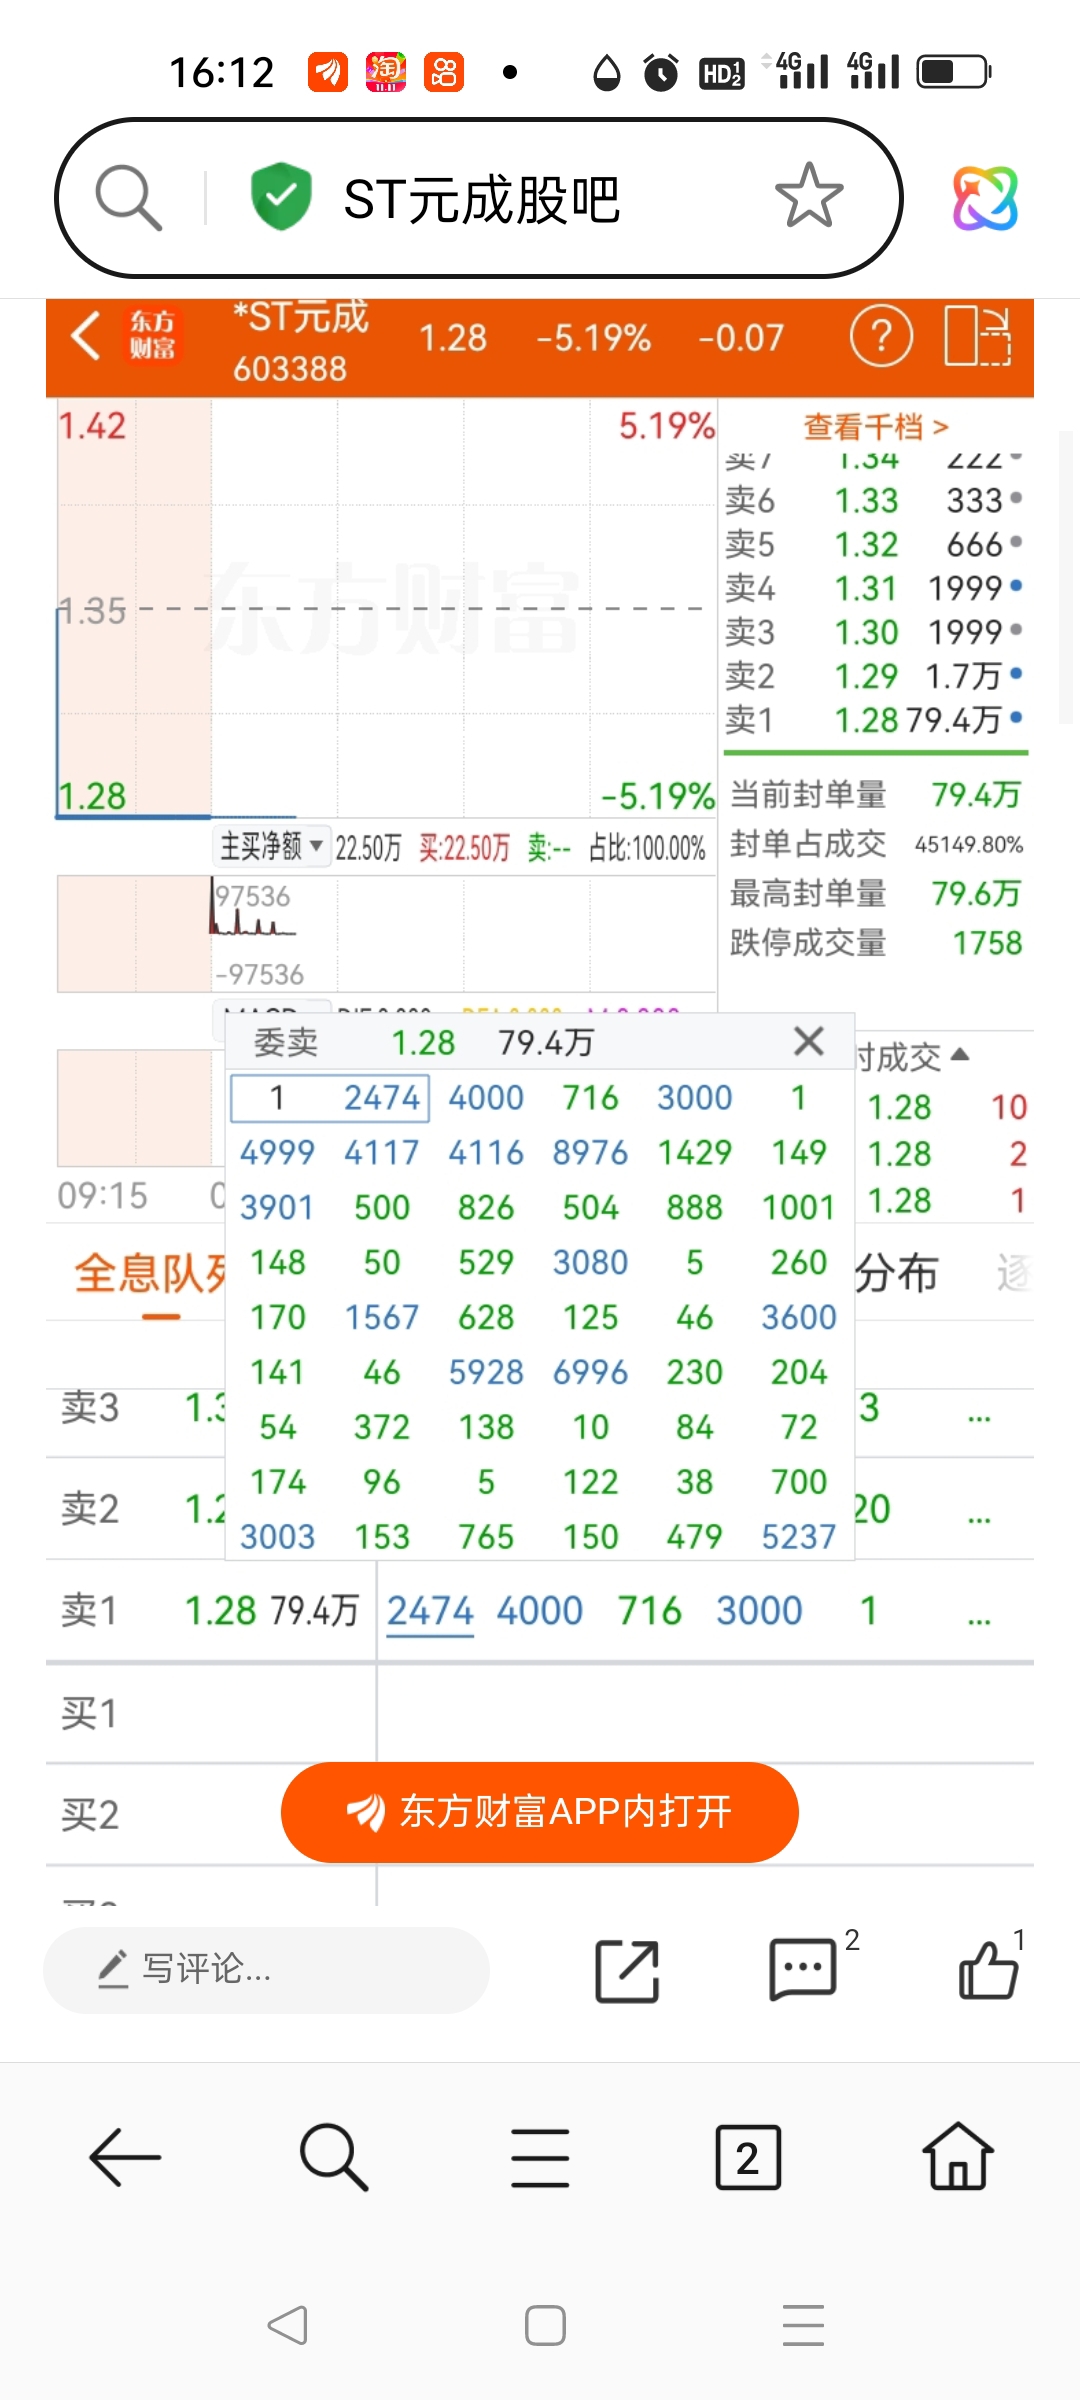Open the 主买净额 dropdown
Screen dimensions: 1080x2400
tap(271, 847)
